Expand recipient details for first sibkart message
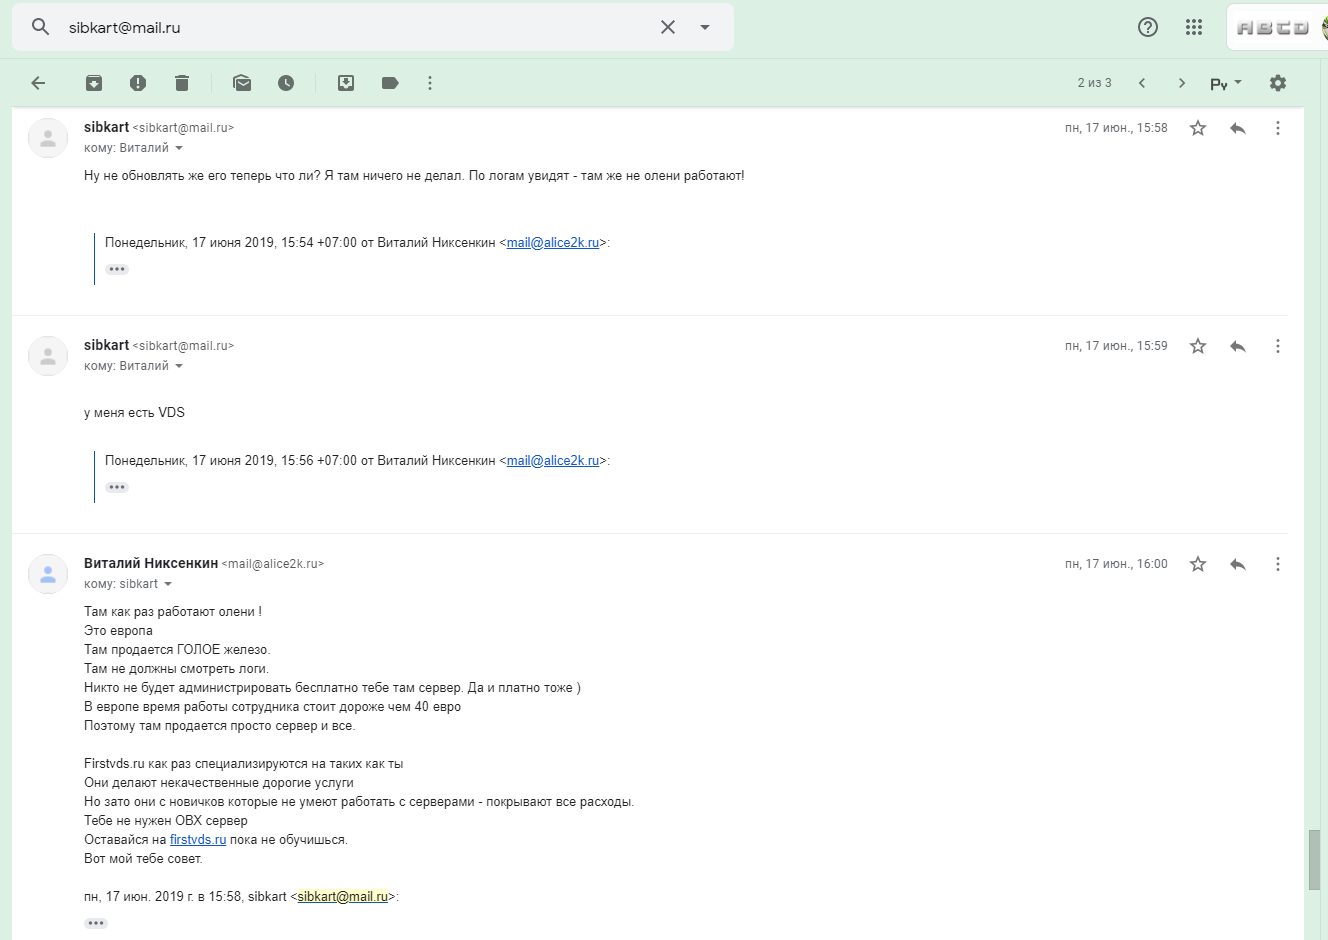1328x940 pixels. click(x=179, y=148)
